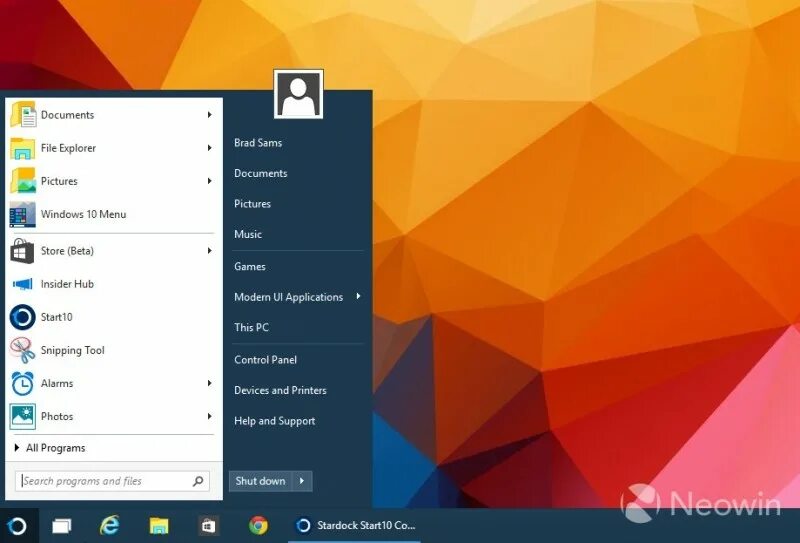
Task: Open Task View from the taskbar
Action: [62, 526]
